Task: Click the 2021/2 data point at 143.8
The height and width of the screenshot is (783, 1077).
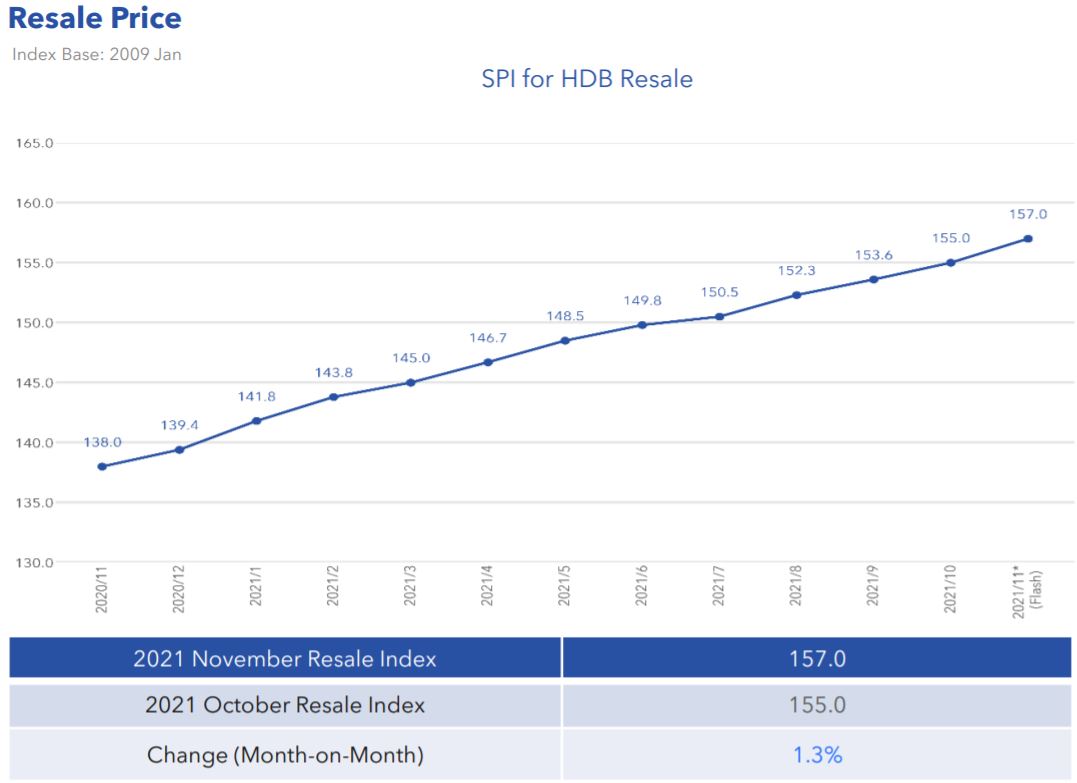Action: click(x=333, y=397)
